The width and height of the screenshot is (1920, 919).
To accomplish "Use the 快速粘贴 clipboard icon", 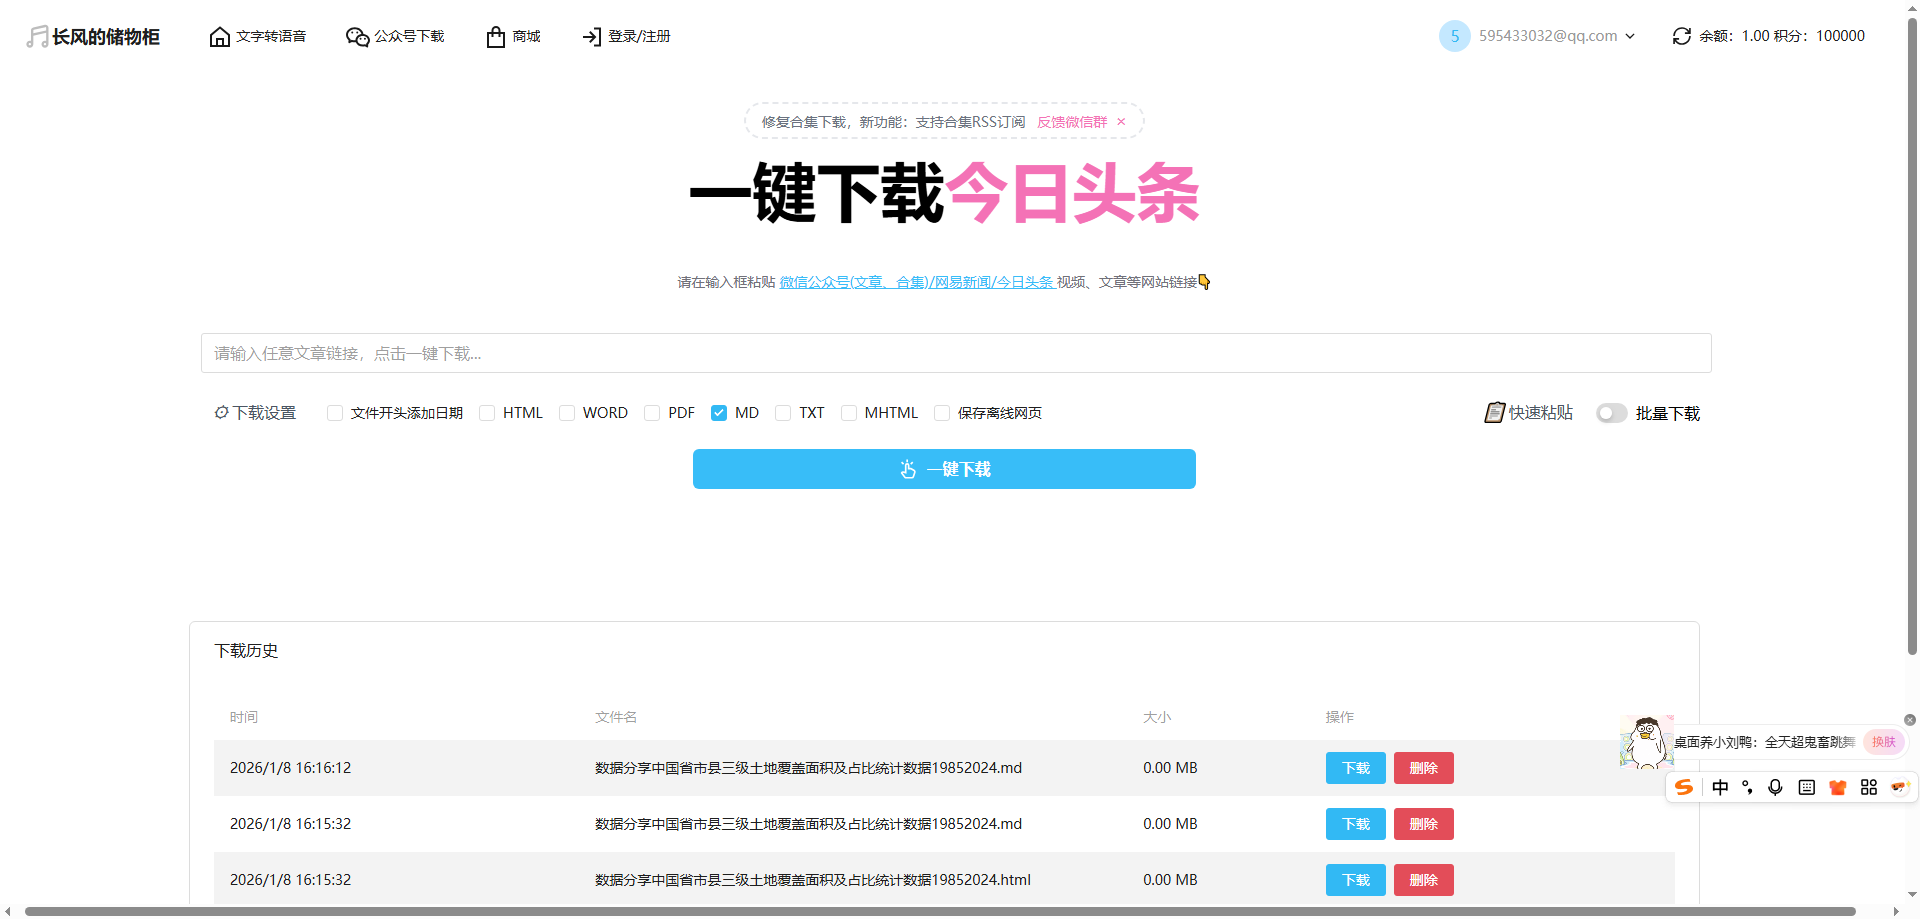I will click(1494, 412).
